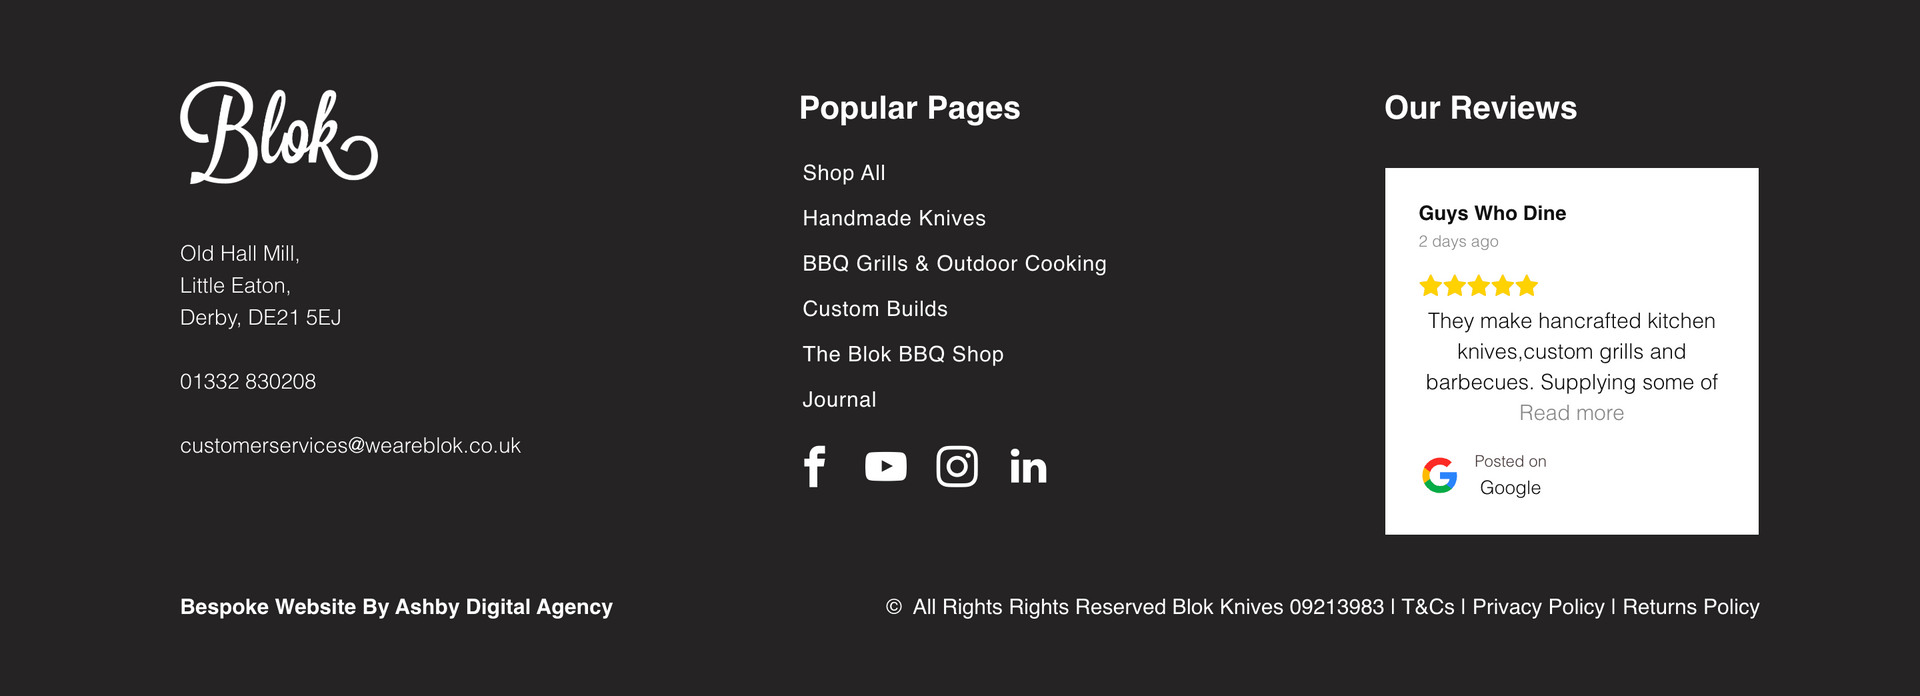Image resolution: width=1920 pixels, height=696 pixels.
Task: Open the LinkedIn social icon
Action: click(x=1028, y=466)
